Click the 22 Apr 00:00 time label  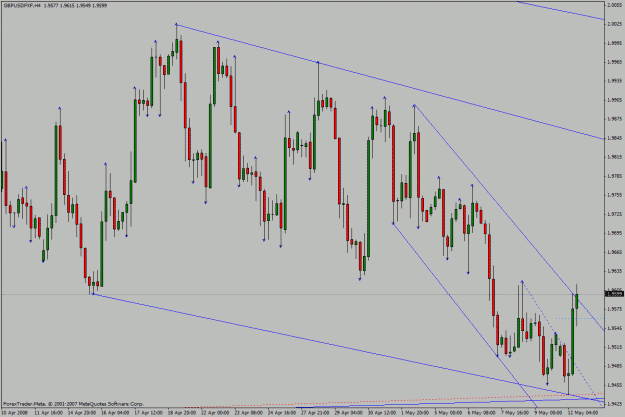[x=215, y=413]
